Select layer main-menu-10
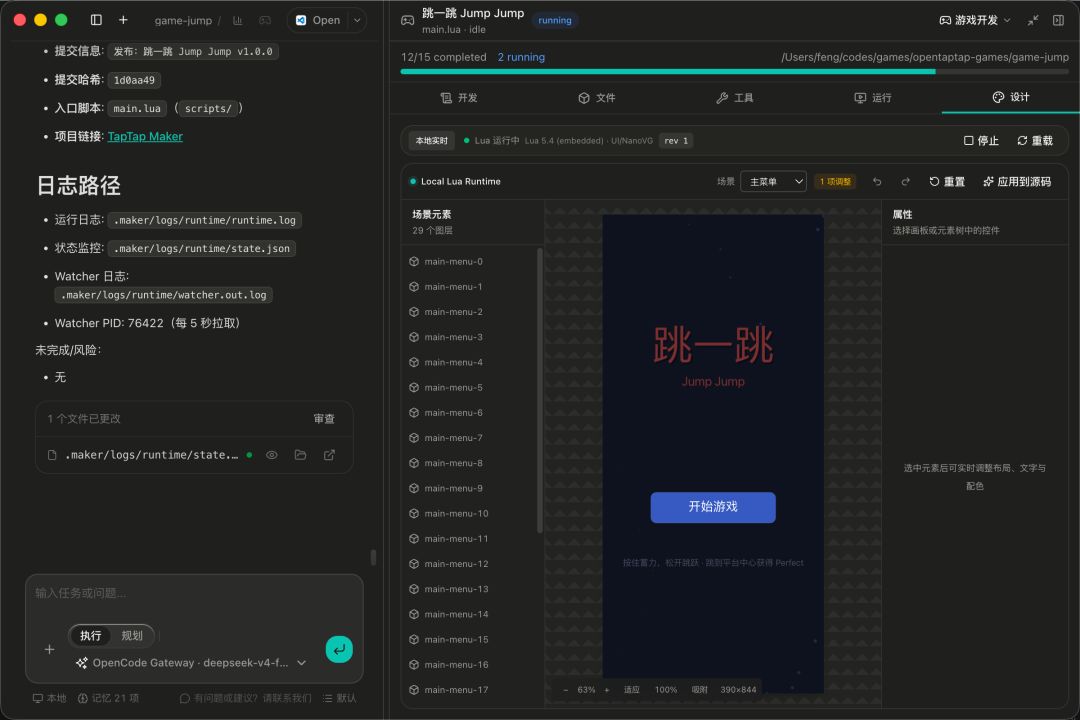 pyautogui.click(x=470, y=513)
